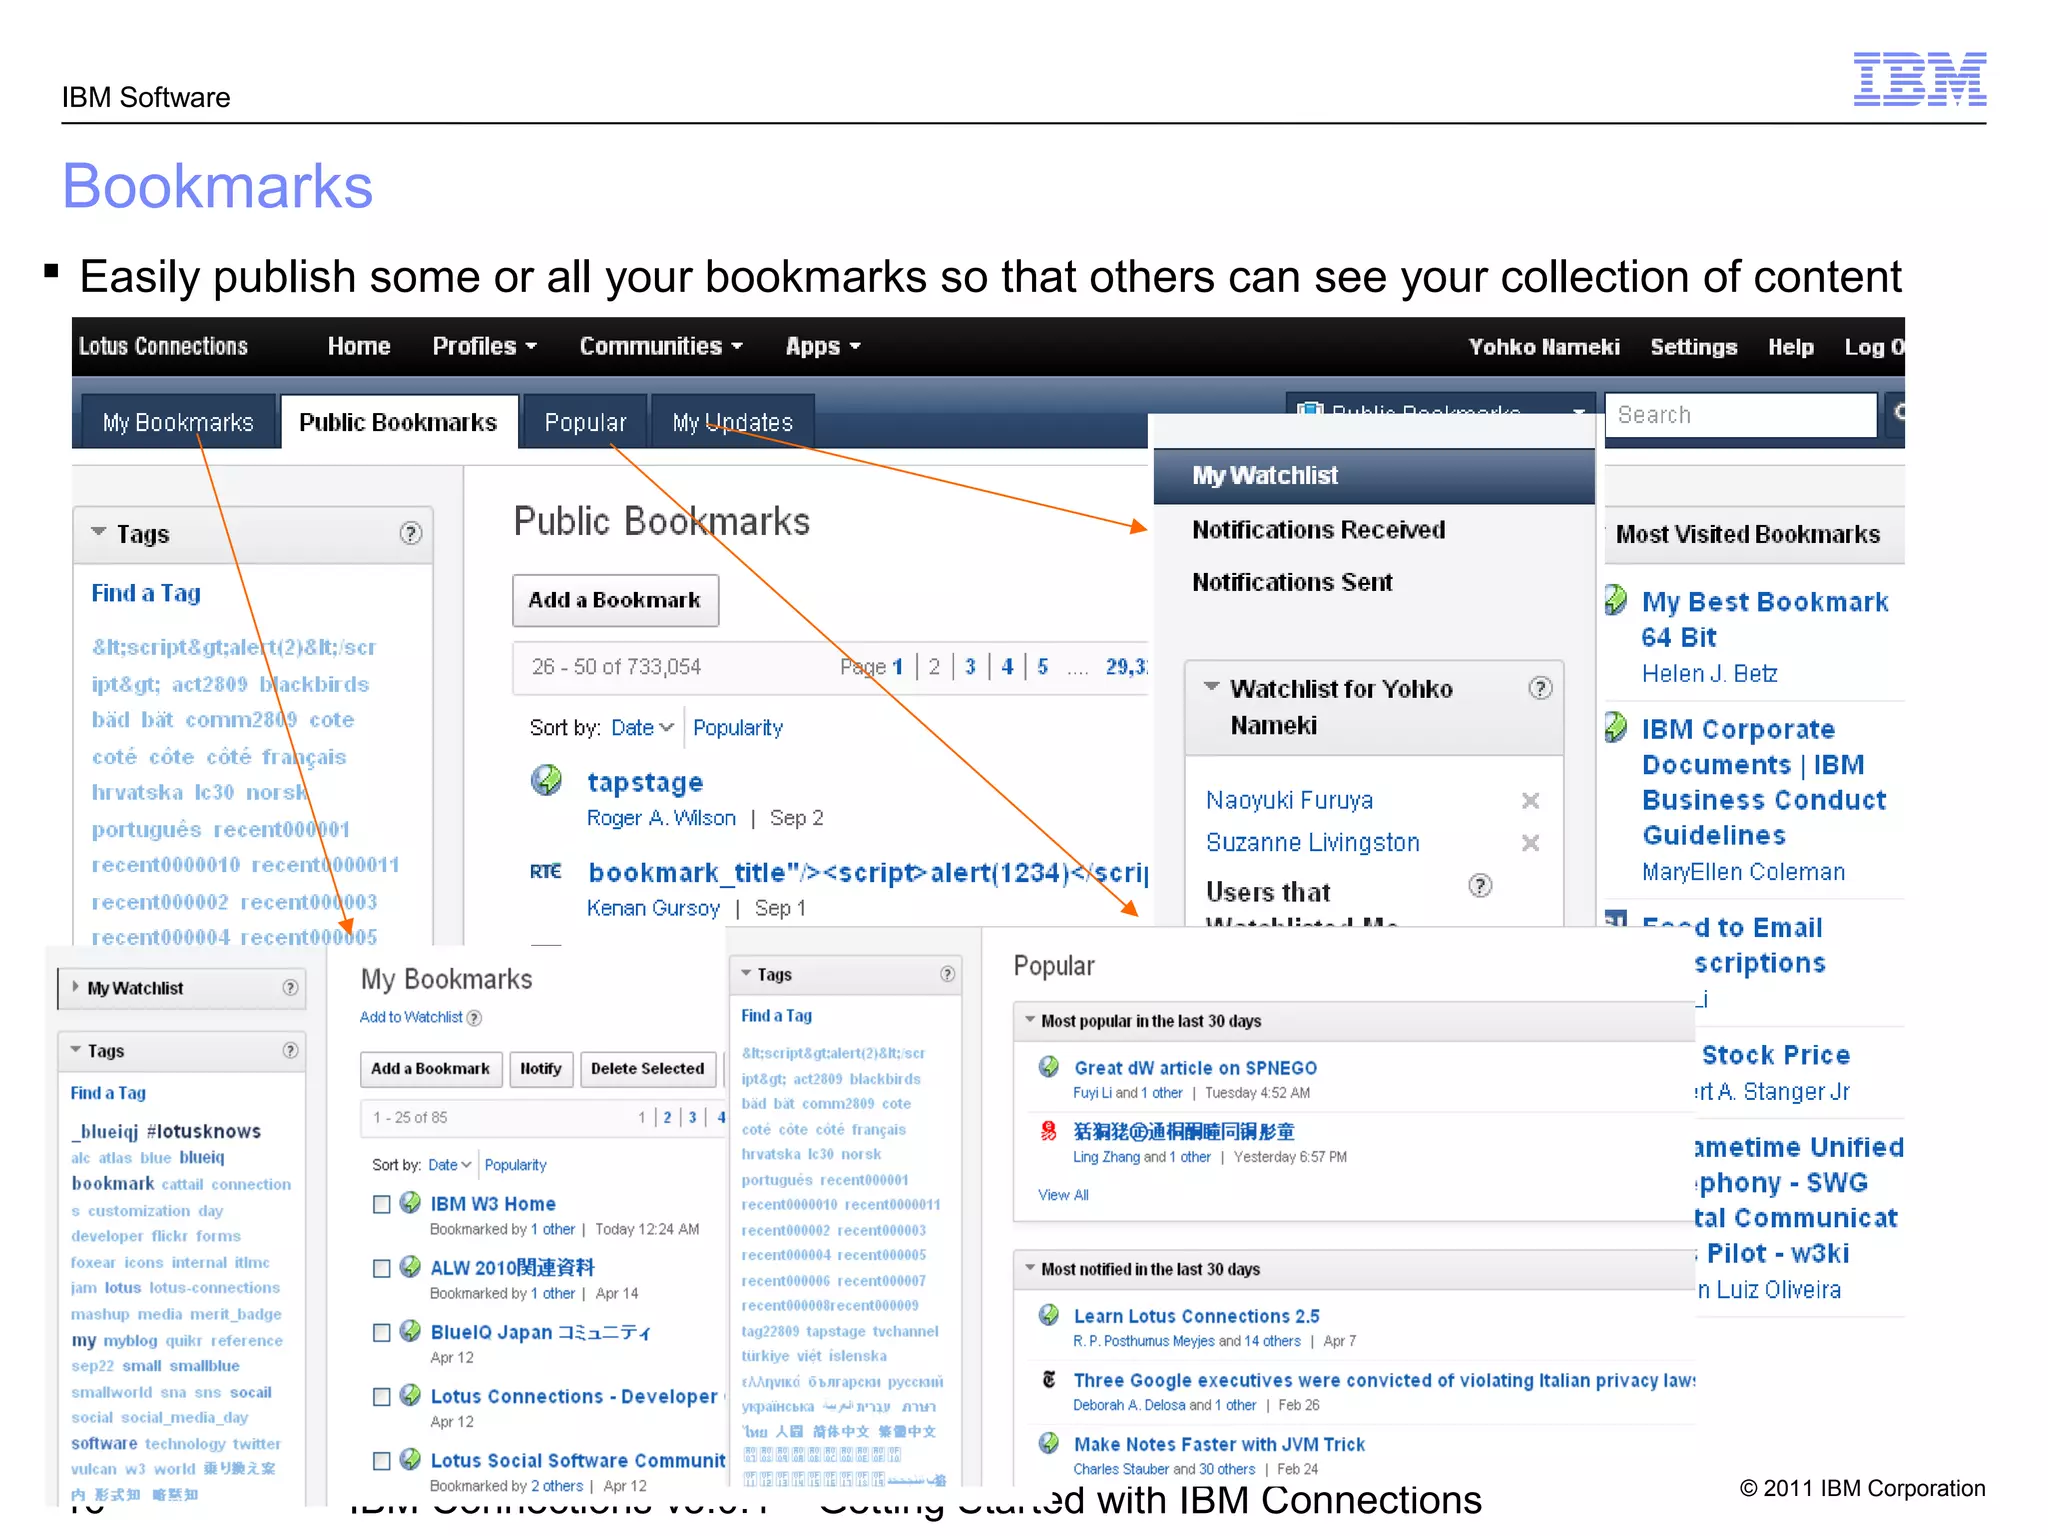This screenshot has height=1536, width=2048.
Task: Click globe icon beside IBM W3 Home
Action: (410, 1202)
